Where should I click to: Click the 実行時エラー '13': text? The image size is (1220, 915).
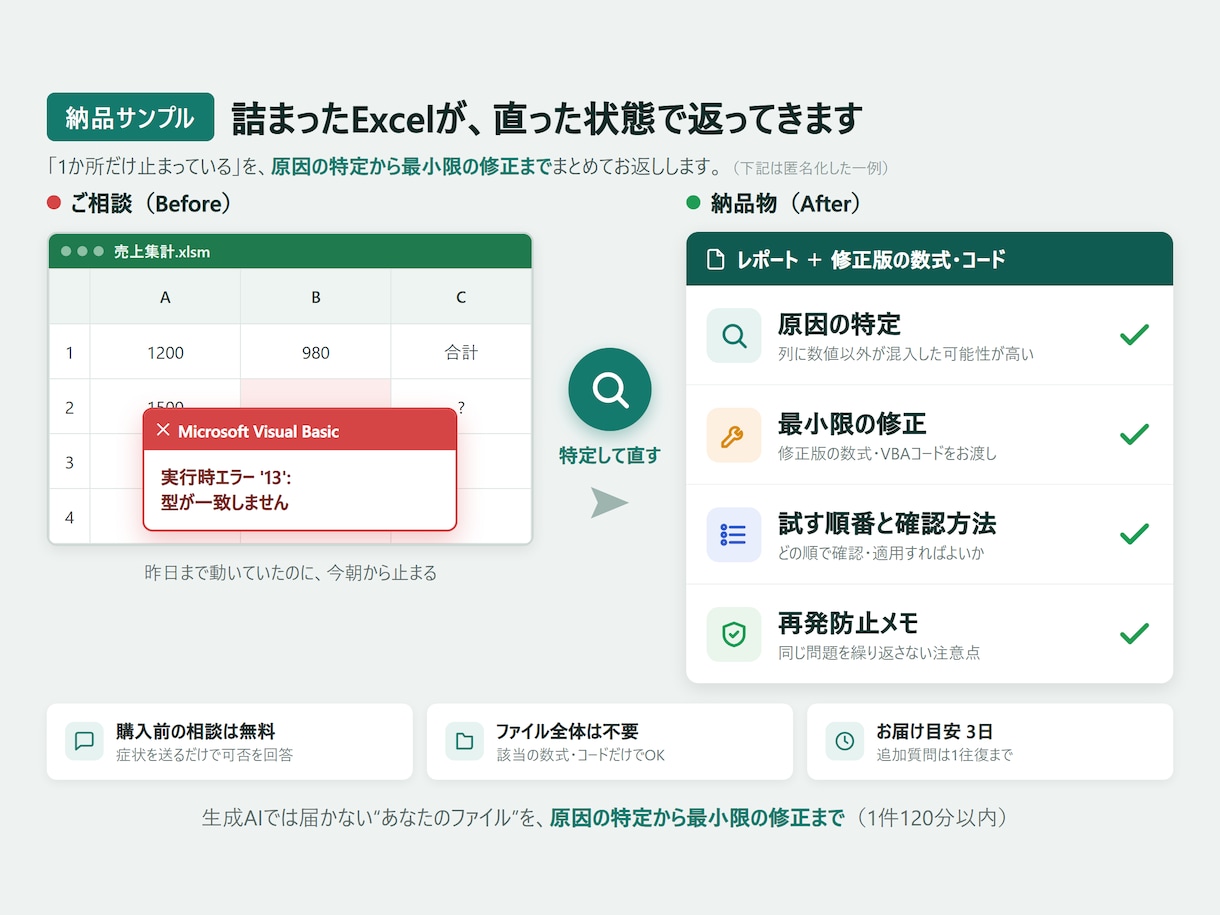226,477
